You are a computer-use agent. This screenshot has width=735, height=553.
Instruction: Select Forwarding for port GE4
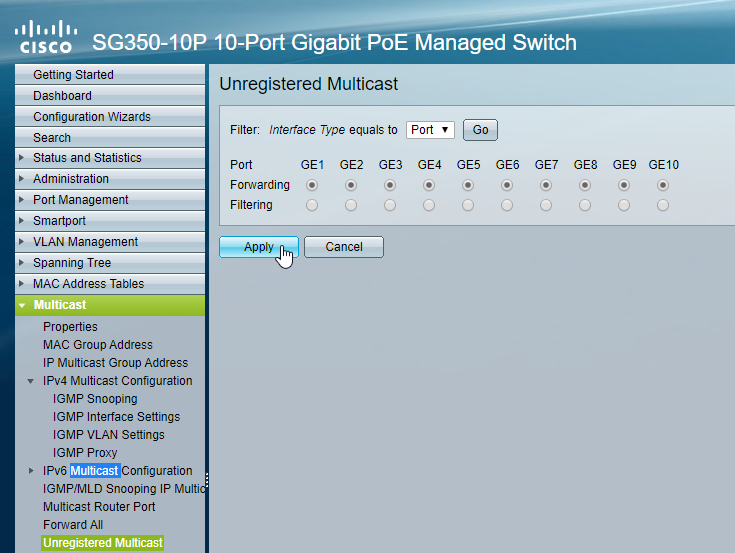coord(428,185)
